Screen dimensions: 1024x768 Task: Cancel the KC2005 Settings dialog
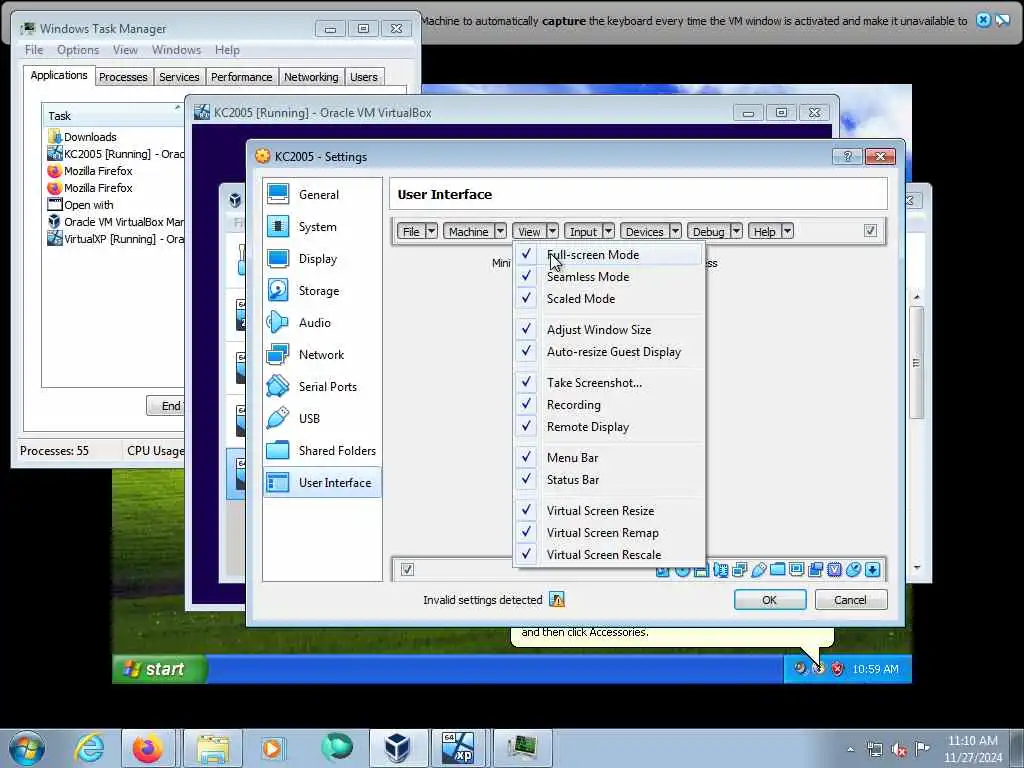click(850, 600)
